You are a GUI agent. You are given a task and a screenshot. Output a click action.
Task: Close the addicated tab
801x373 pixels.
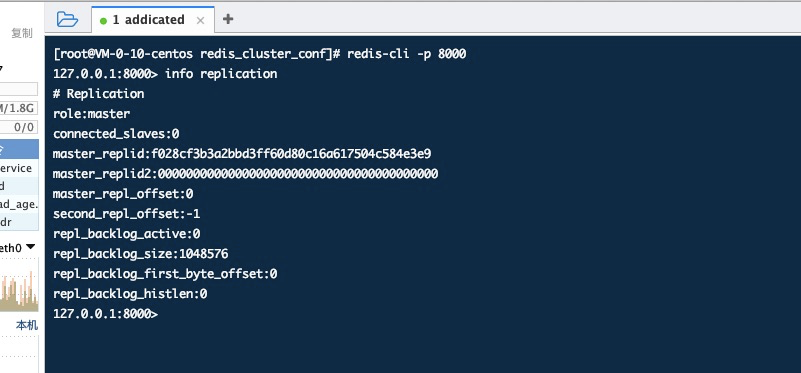200,20
